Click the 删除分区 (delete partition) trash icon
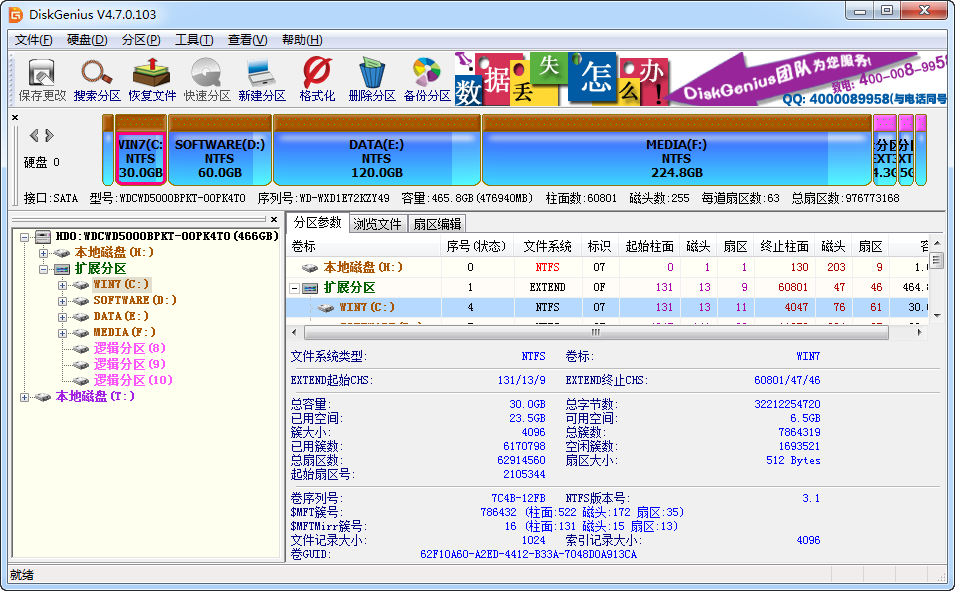This screenshot has width=955, height=591. coord(372,79)
